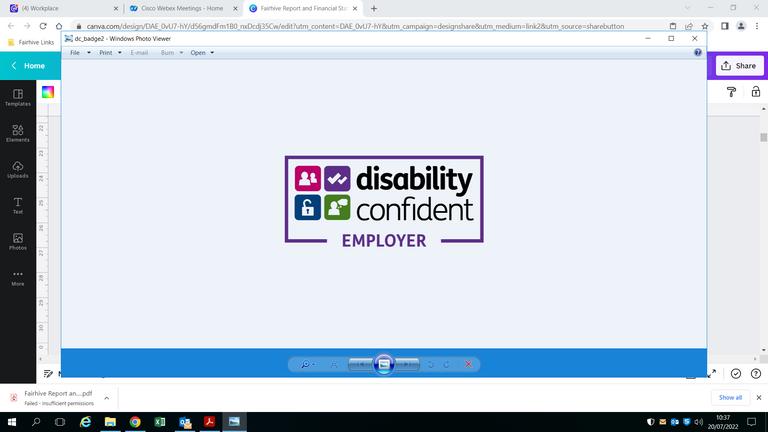The width and height of the screenshot is (768, 432).
Task: Click the canva.com address bar
Action: pos(355,26)
